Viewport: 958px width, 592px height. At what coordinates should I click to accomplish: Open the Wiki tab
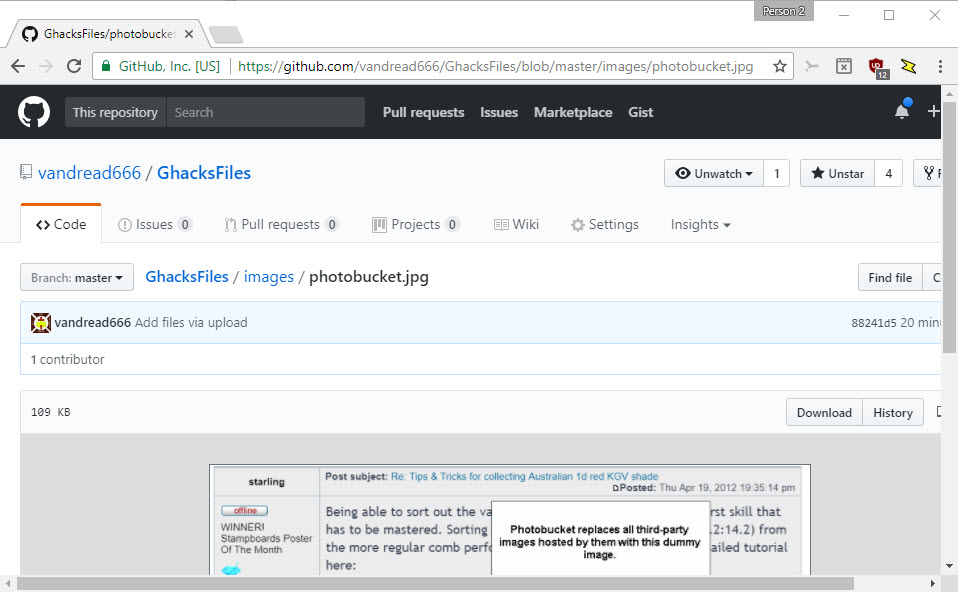point(516,225)
